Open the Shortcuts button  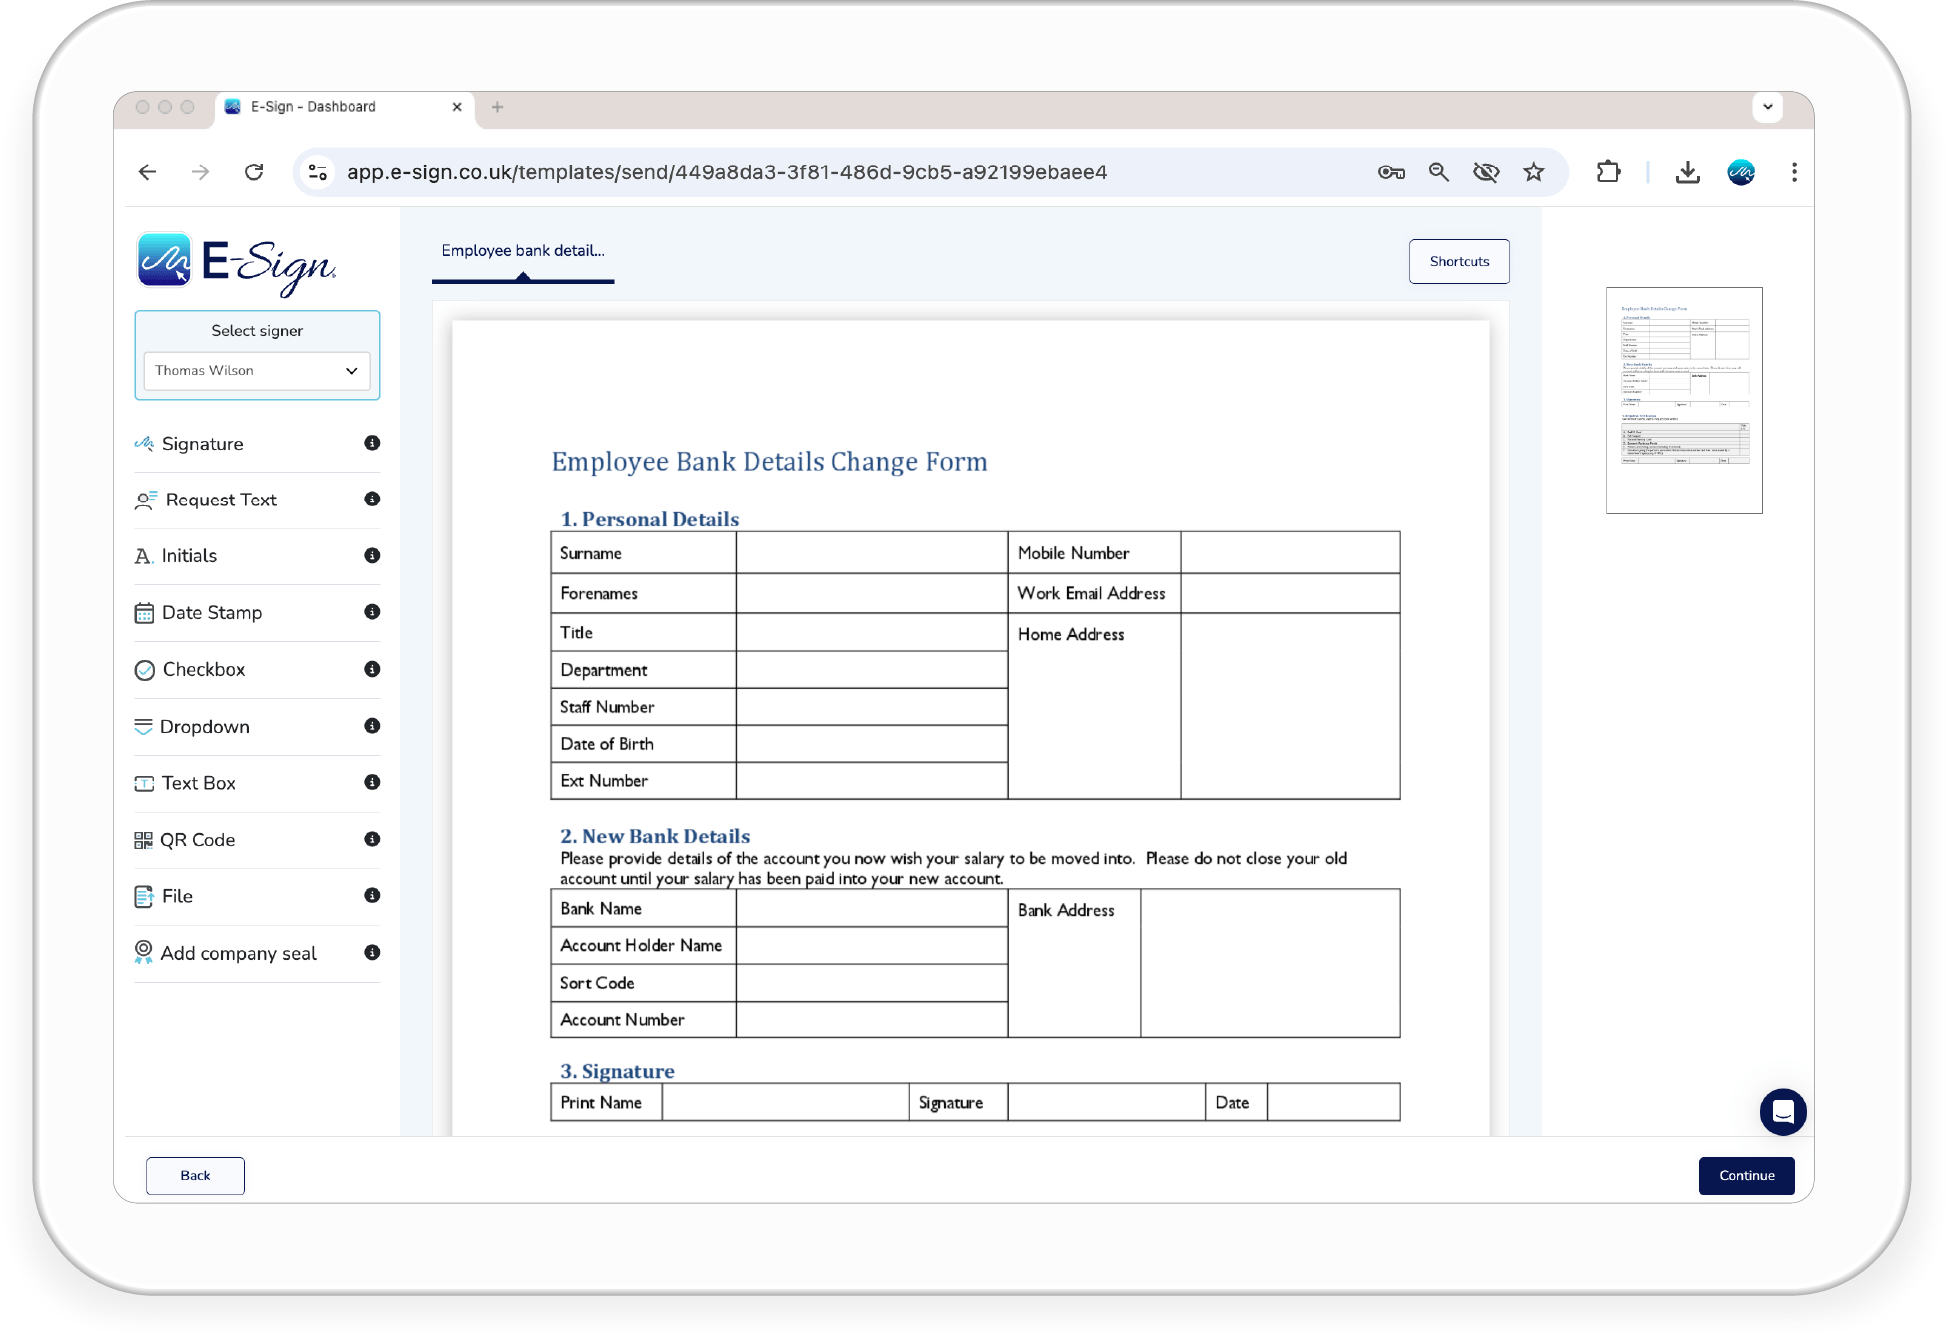1459,262
